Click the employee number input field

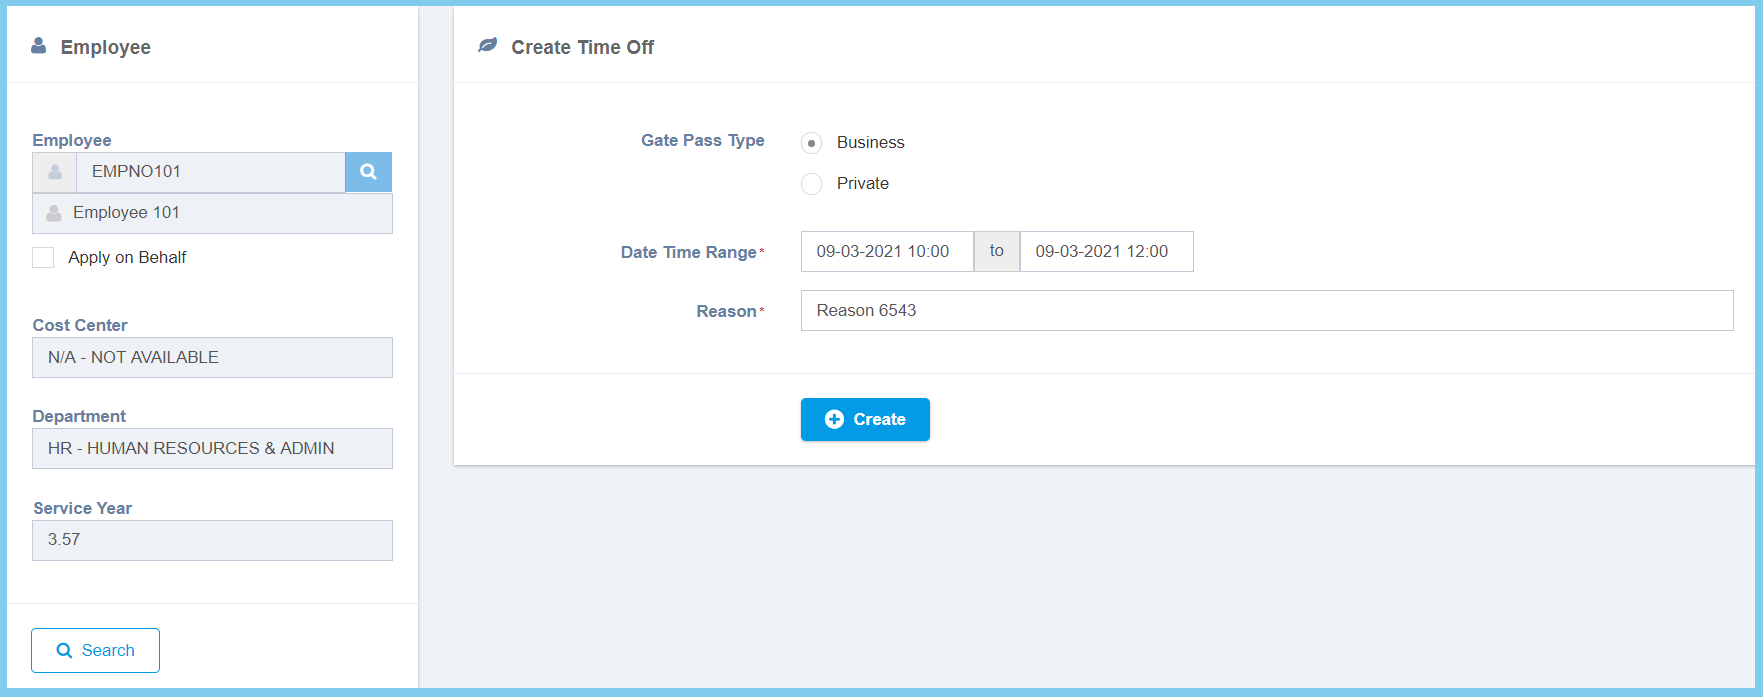click(210, 172)
